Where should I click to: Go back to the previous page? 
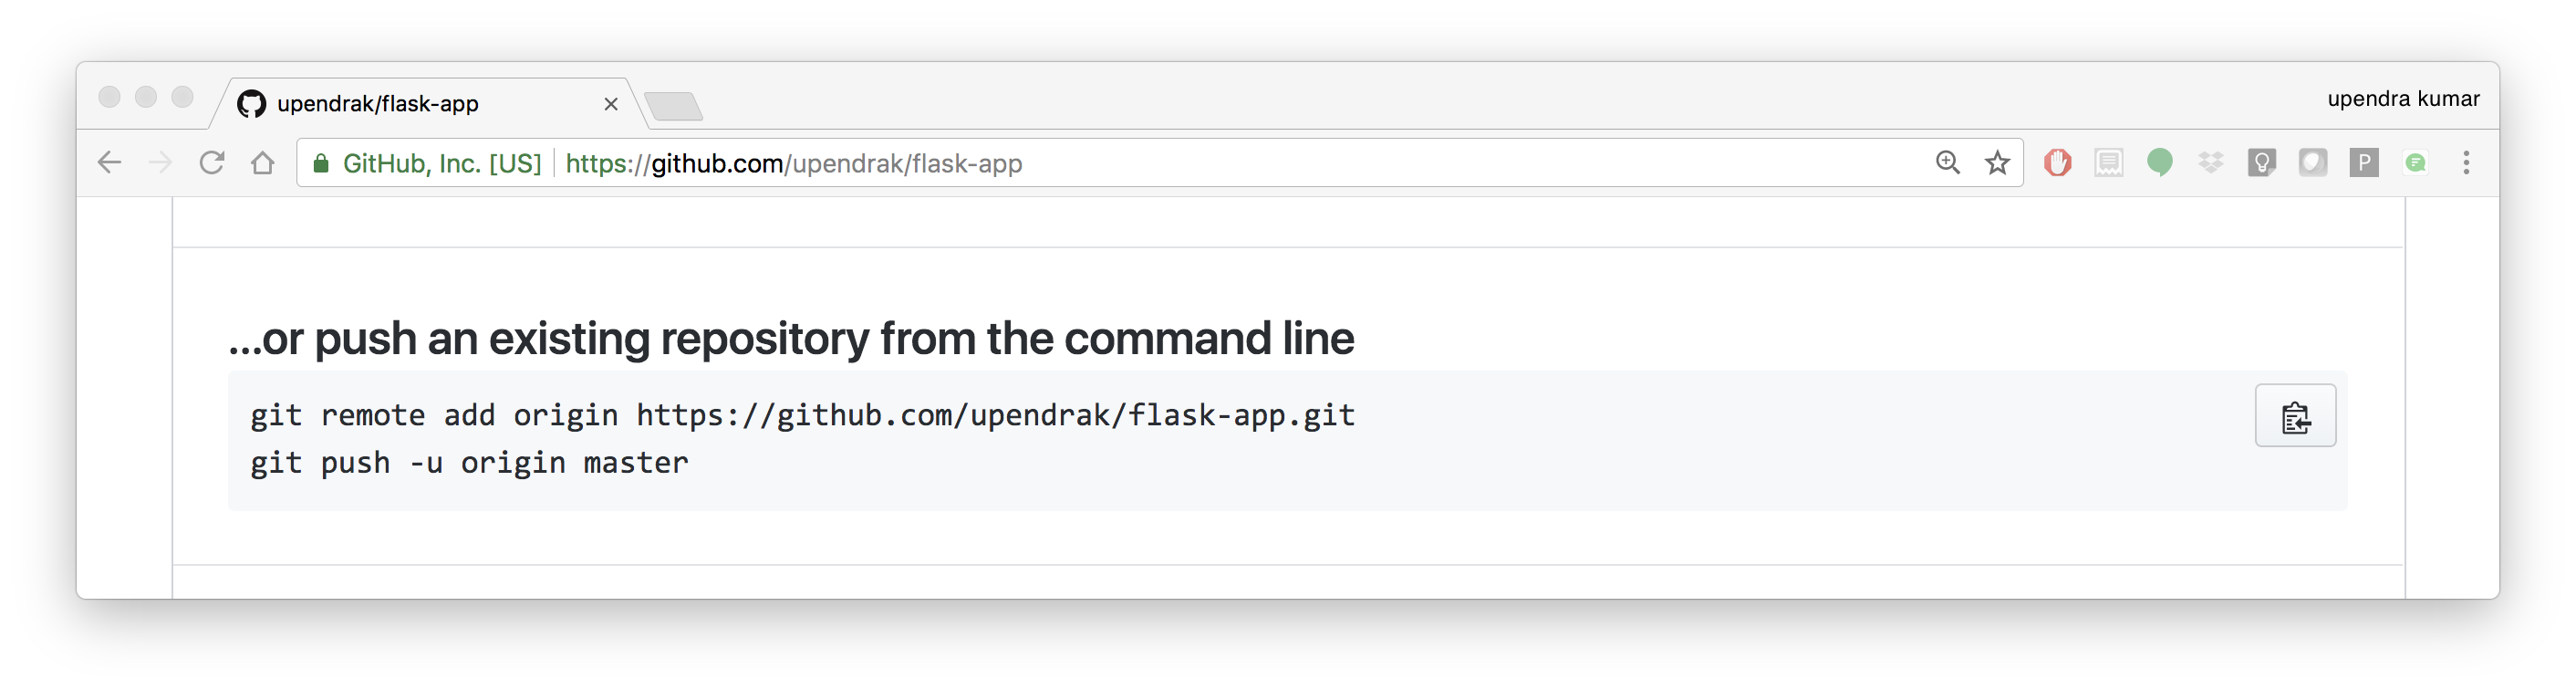click(109, 162)
